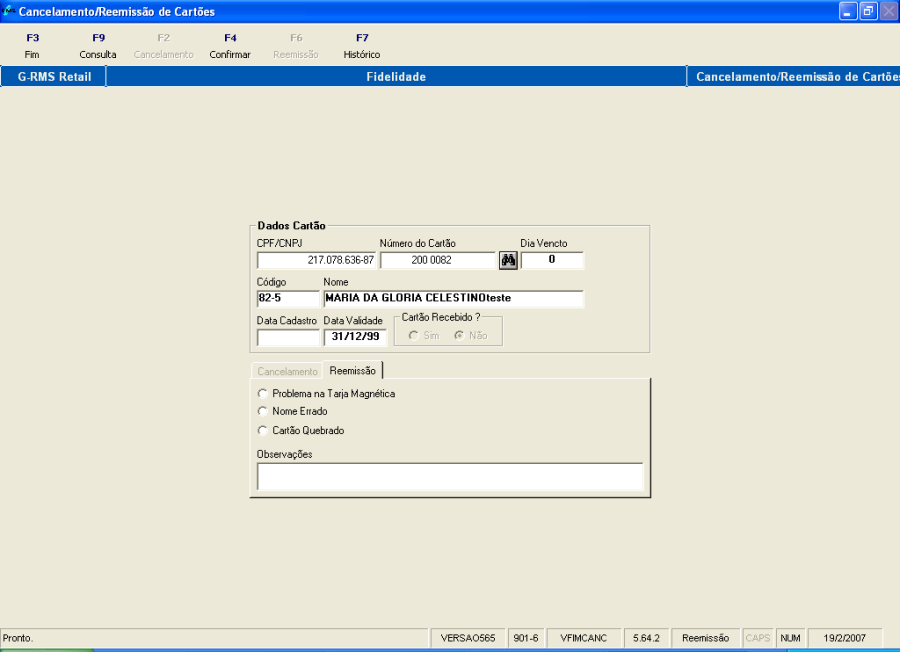Click the Dados Cartão group label

click(291, 226)
